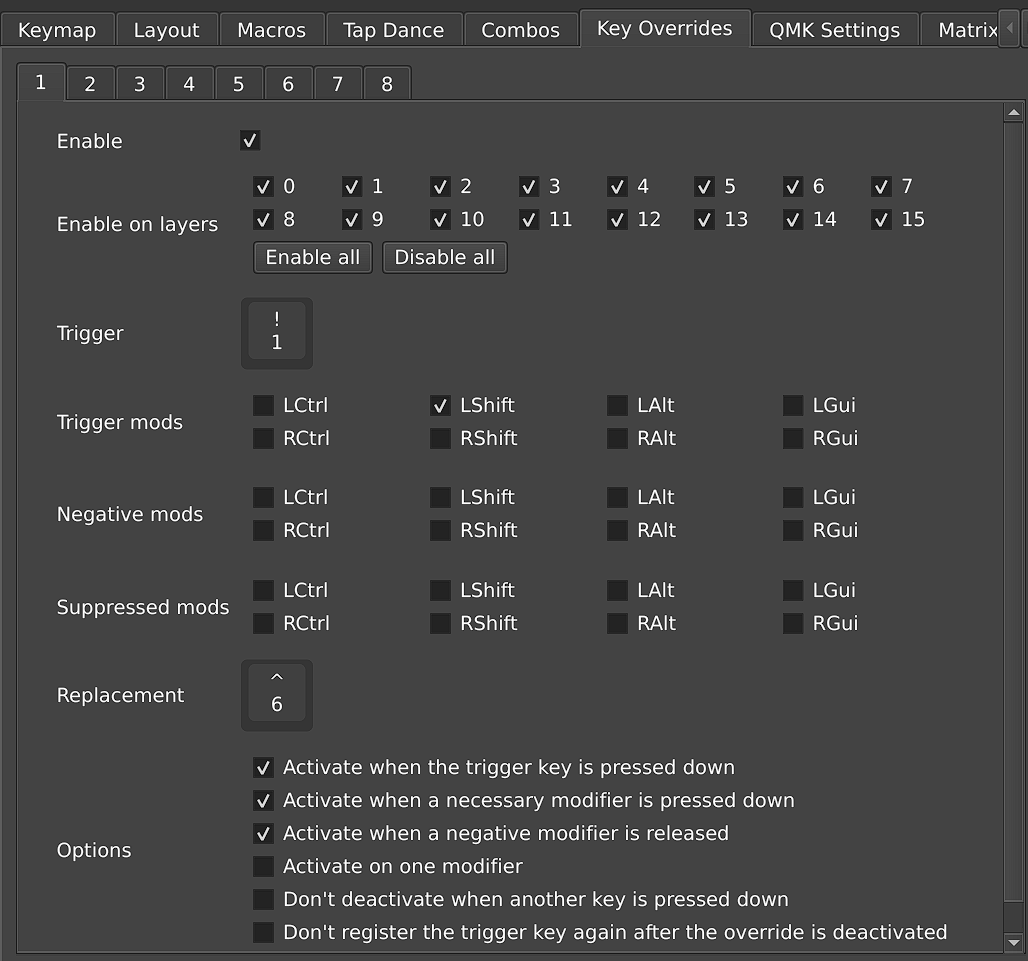Select key override entry 4
This screenshot has width=1028, height=961.
pos(189,84)
